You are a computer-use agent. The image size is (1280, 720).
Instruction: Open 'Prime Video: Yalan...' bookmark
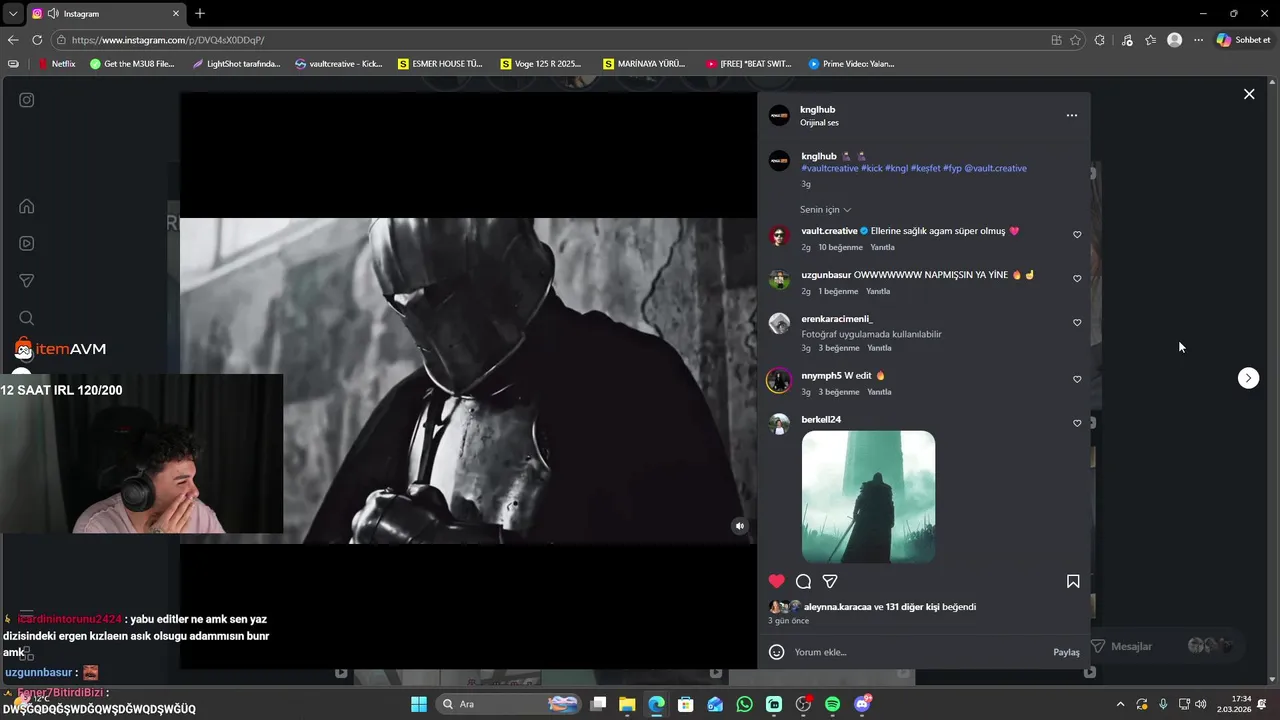pos(851,64)
